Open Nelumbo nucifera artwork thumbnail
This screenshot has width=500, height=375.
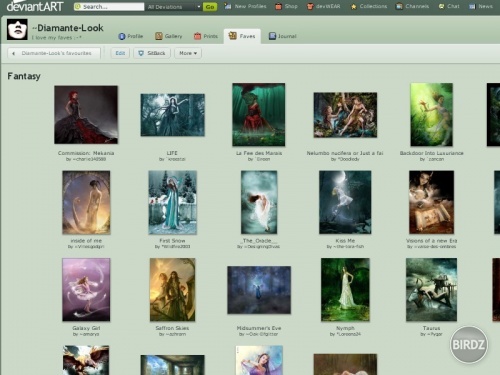[x=345, y=115]
